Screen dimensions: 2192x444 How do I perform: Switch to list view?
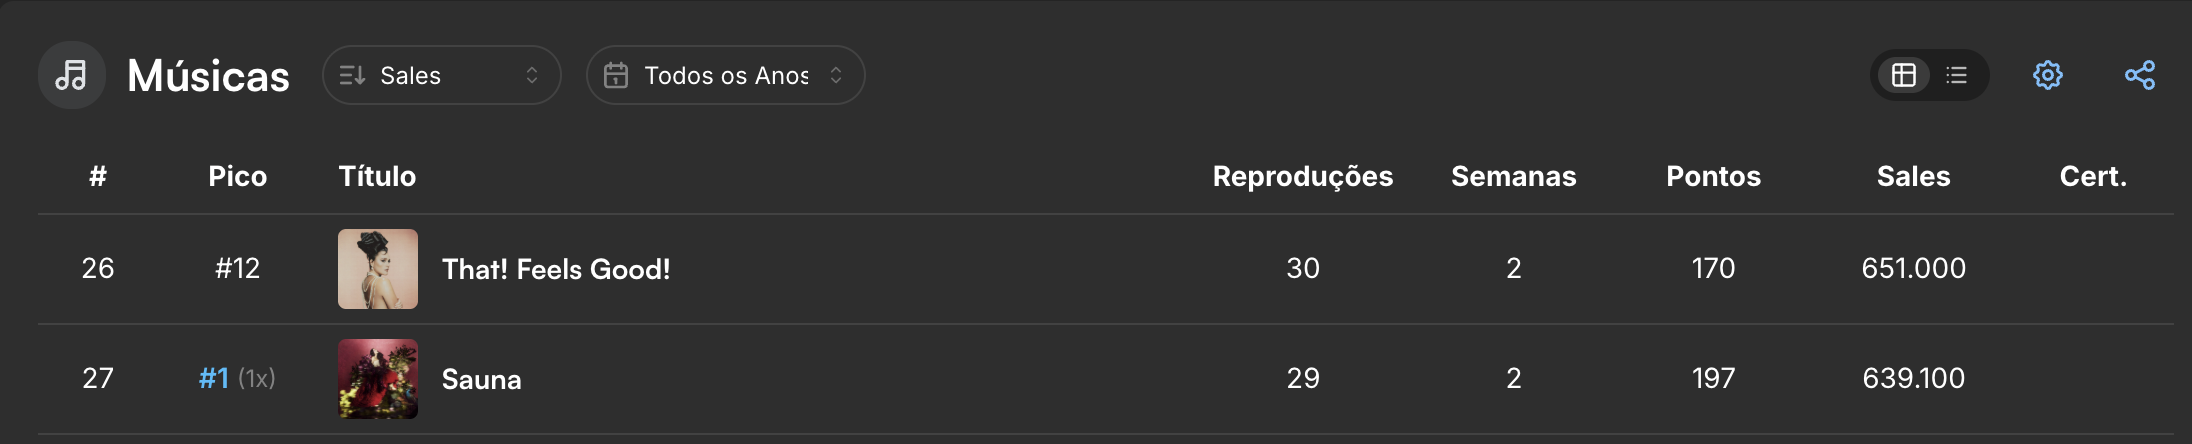1957,75
